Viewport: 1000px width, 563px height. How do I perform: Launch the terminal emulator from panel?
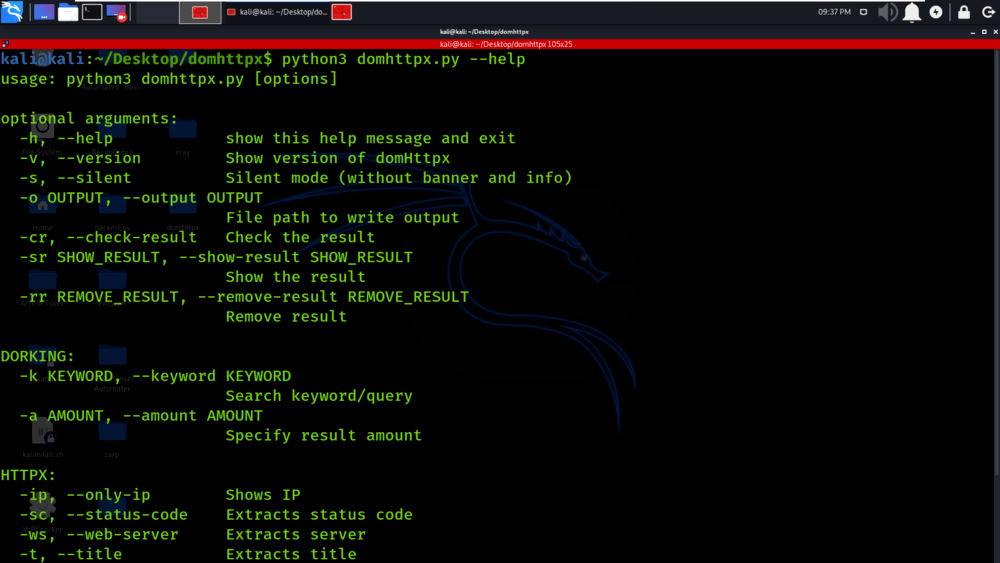click(x=92, y=12)
